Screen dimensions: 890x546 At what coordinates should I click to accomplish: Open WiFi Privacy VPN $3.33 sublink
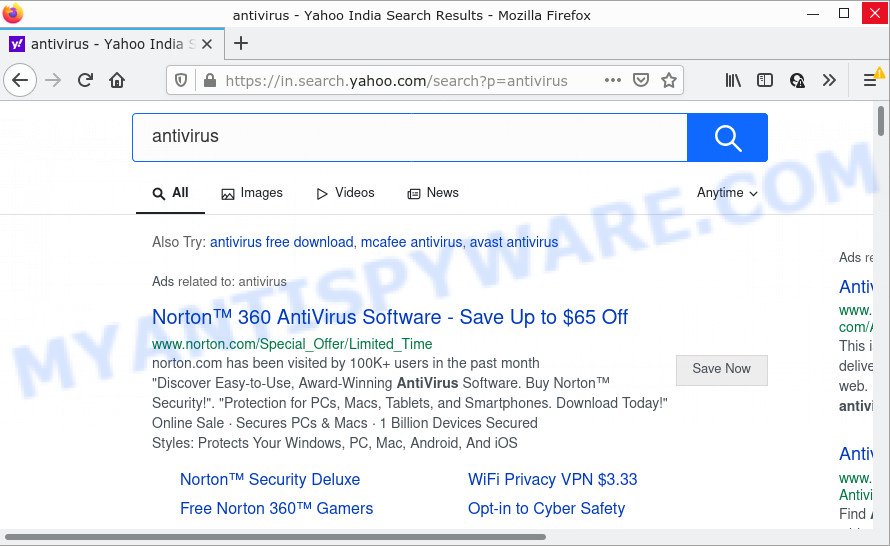coord(553,480)
